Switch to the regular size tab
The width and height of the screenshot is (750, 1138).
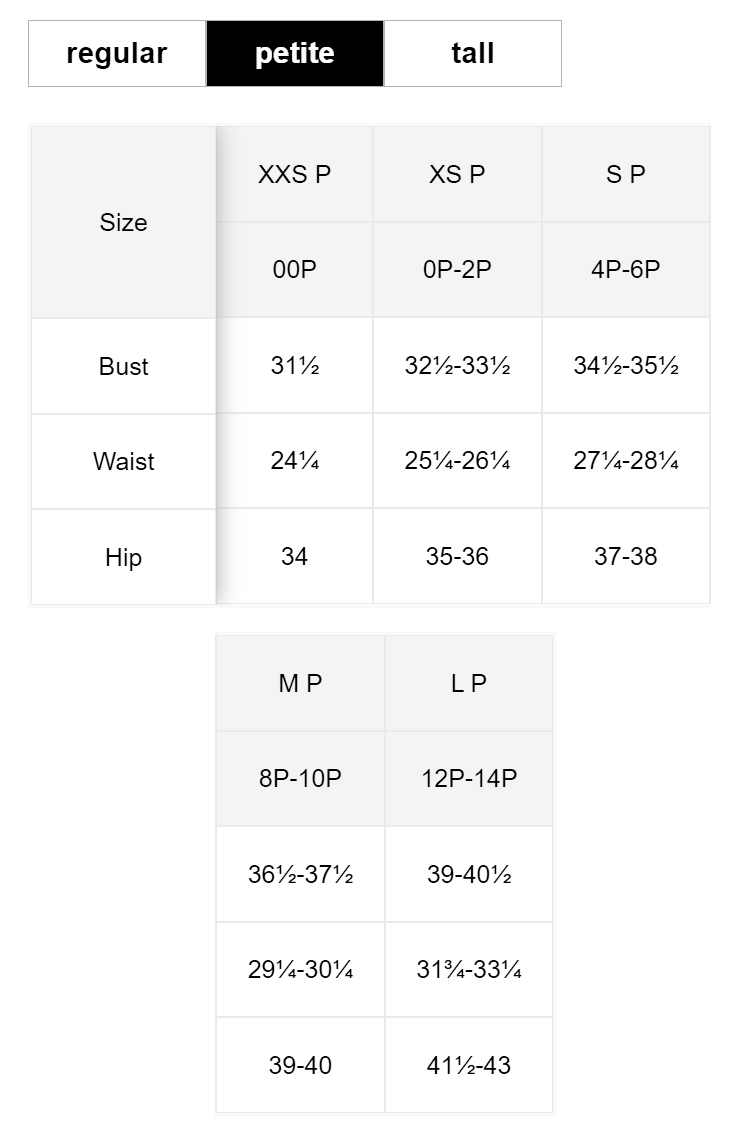click(117, 54)
